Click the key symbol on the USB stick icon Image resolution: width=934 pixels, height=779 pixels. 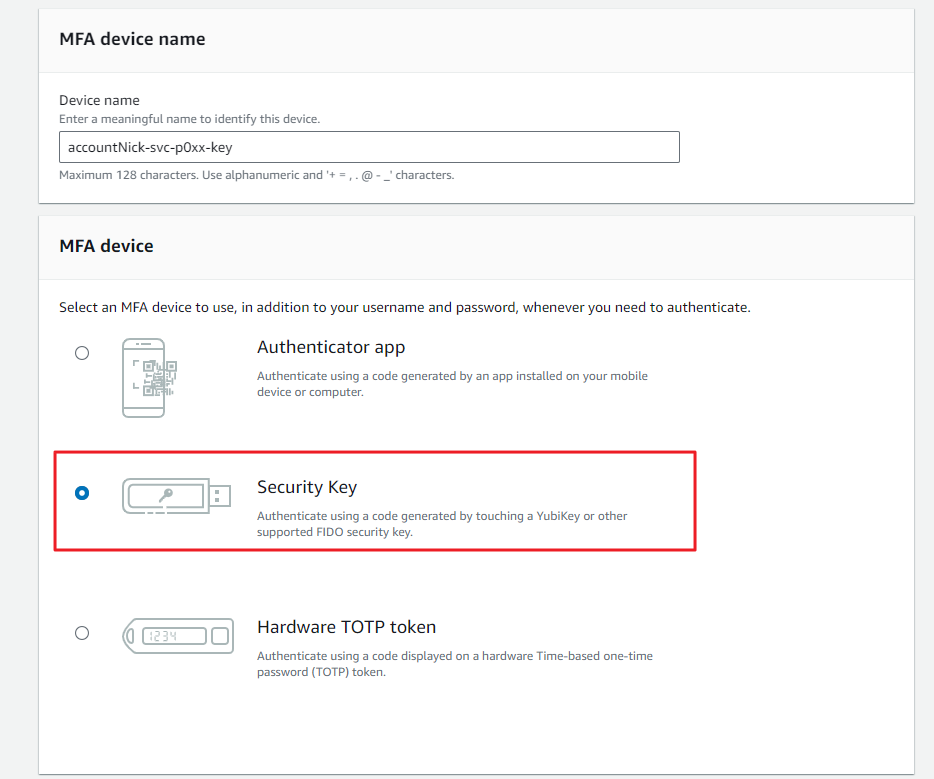pyautogui.click(x=166, y=495)
